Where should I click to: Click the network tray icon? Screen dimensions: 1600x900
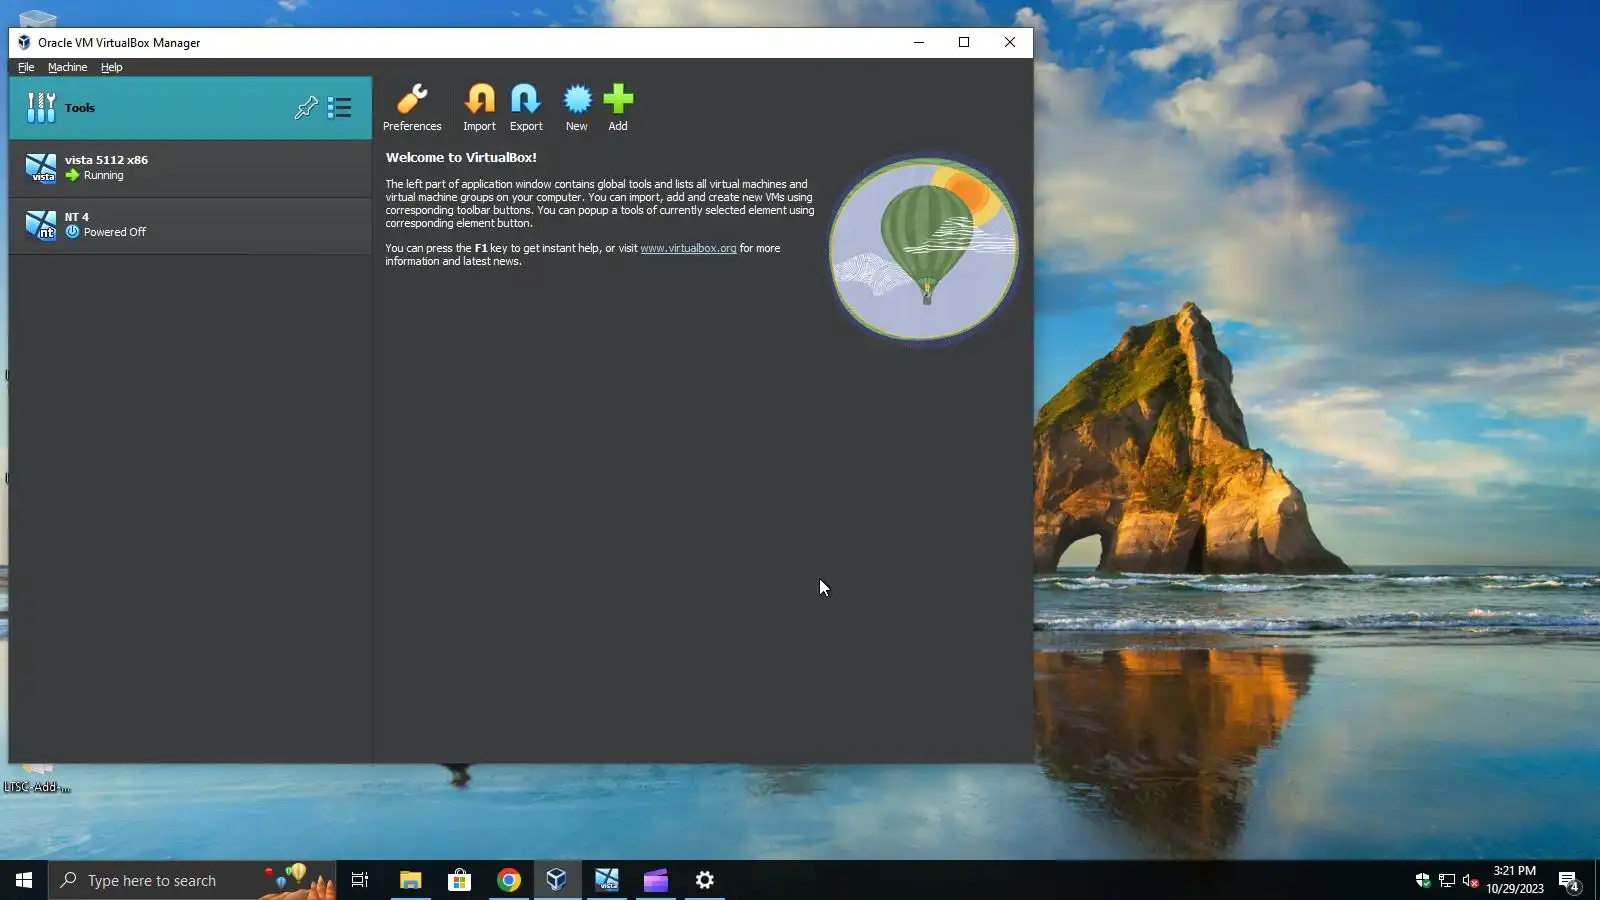pyautogui.click(x=1447, y=880)
